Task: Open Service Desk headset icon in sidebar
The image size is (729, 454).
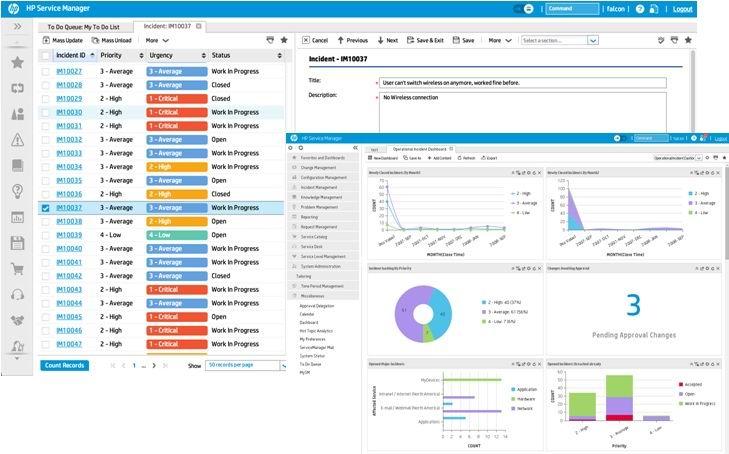Action: (x=17, y=295)
